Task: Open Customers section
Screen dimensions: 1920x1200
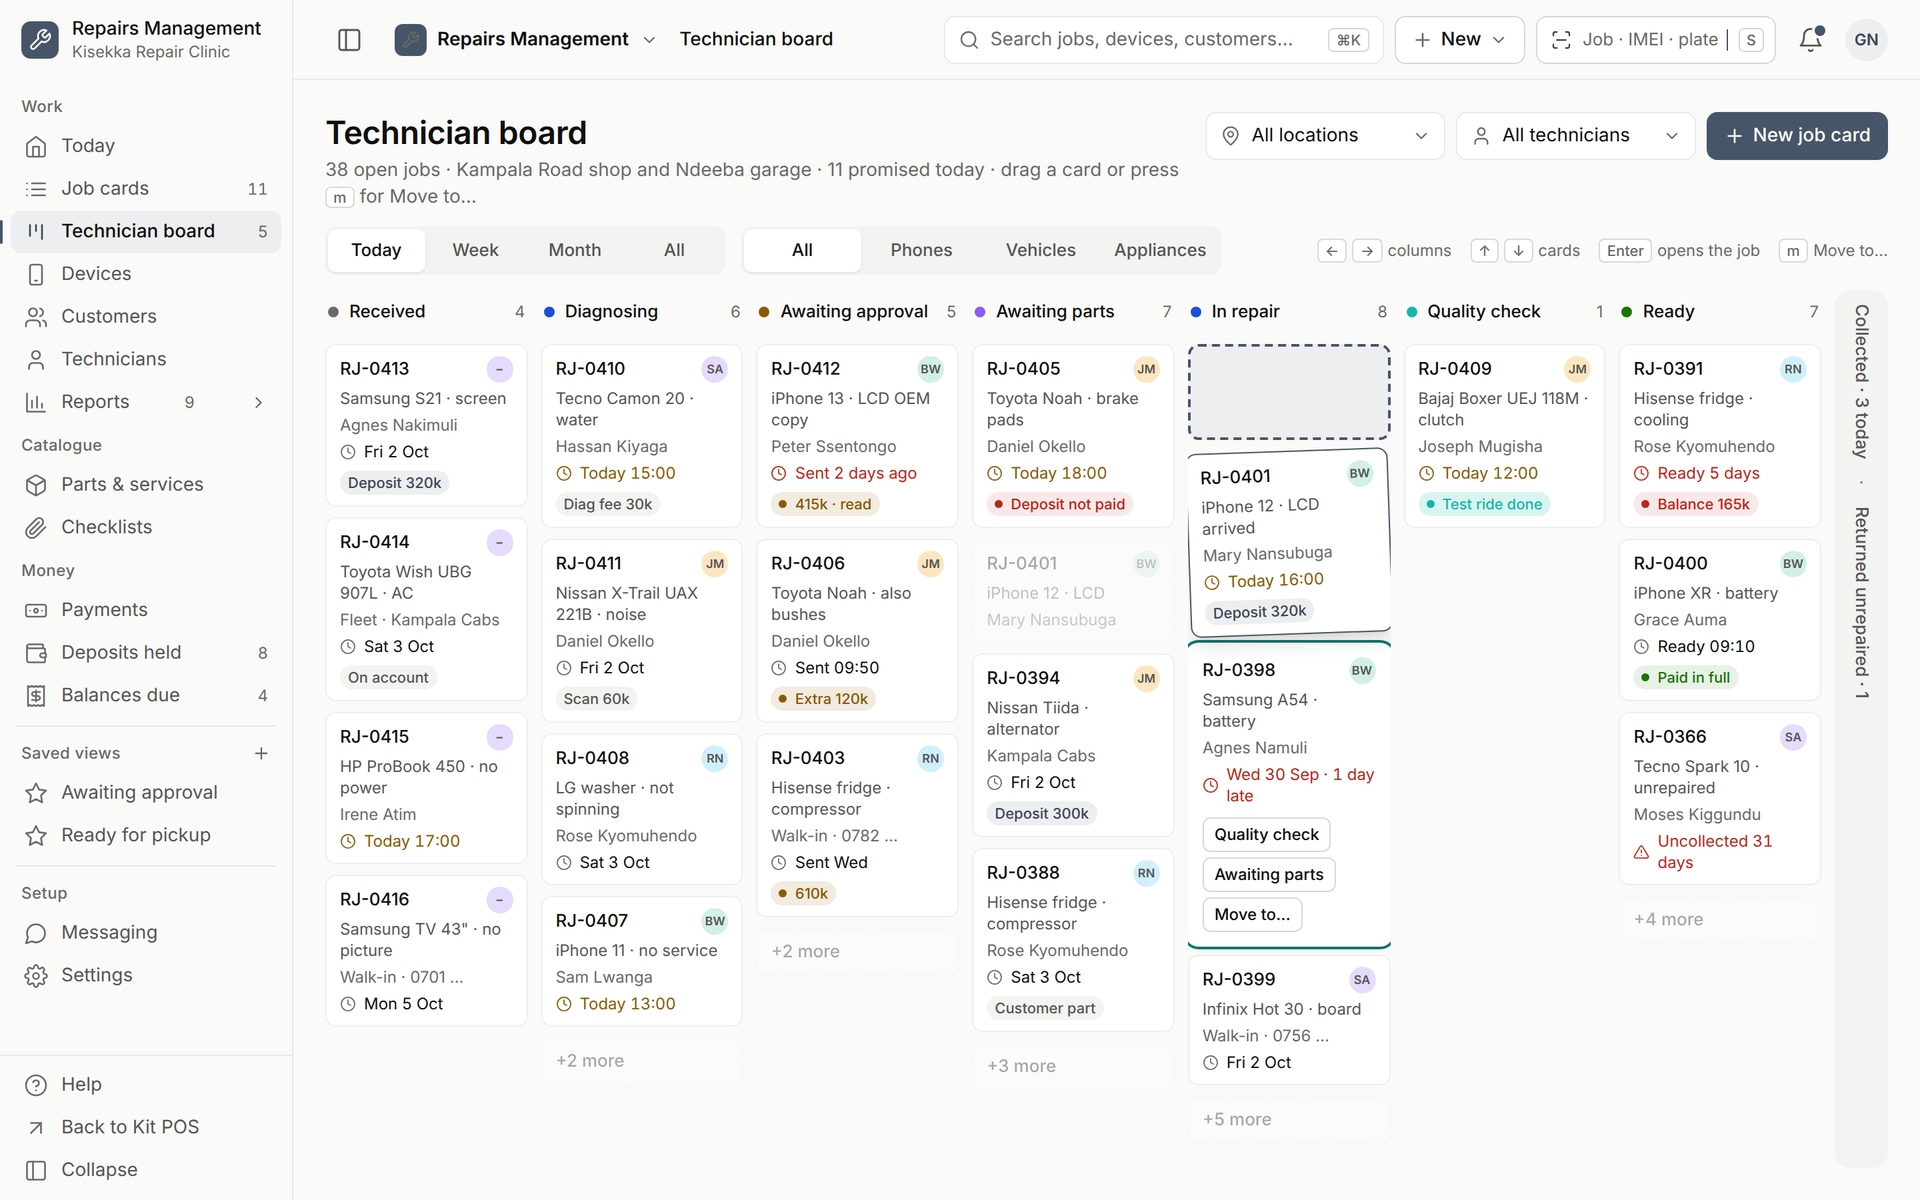Action: tap(146, 317)
